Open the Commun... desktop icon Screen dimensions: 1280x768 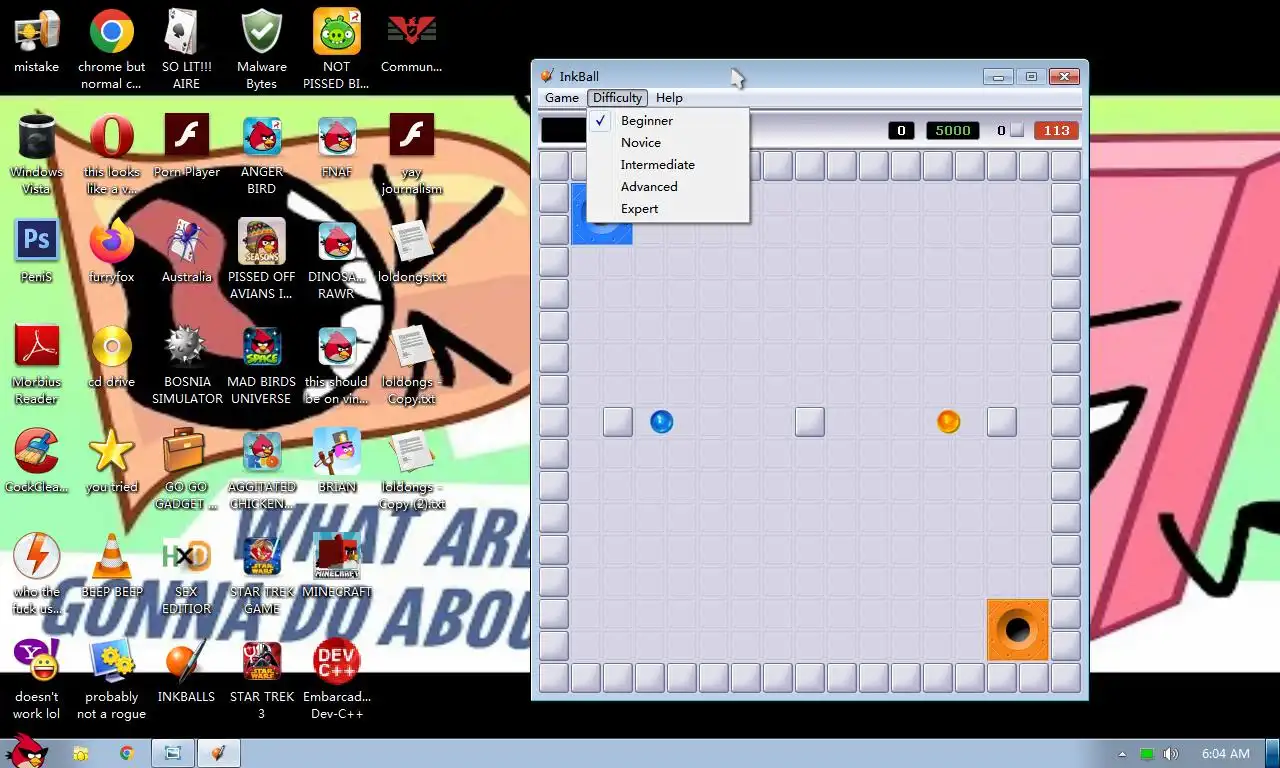click(411, 43)
